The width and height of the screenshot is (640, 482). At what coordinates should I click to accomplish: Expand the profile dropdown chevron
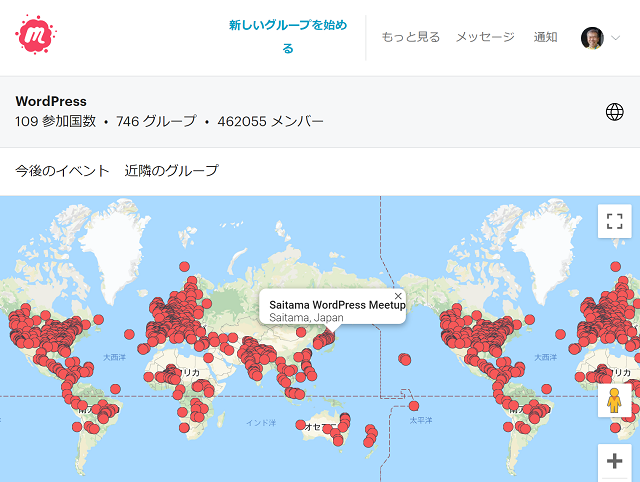(616, 38)
